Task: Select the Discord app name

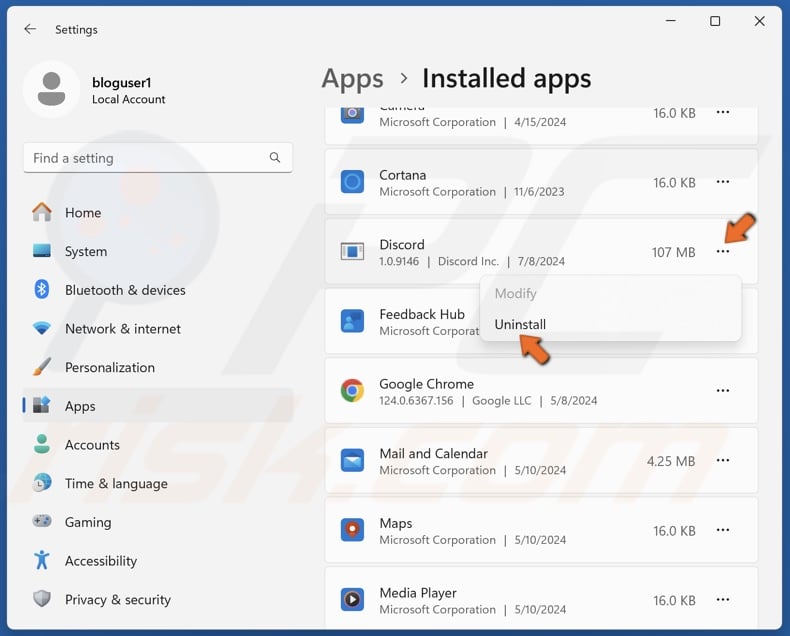Action: 402,244
